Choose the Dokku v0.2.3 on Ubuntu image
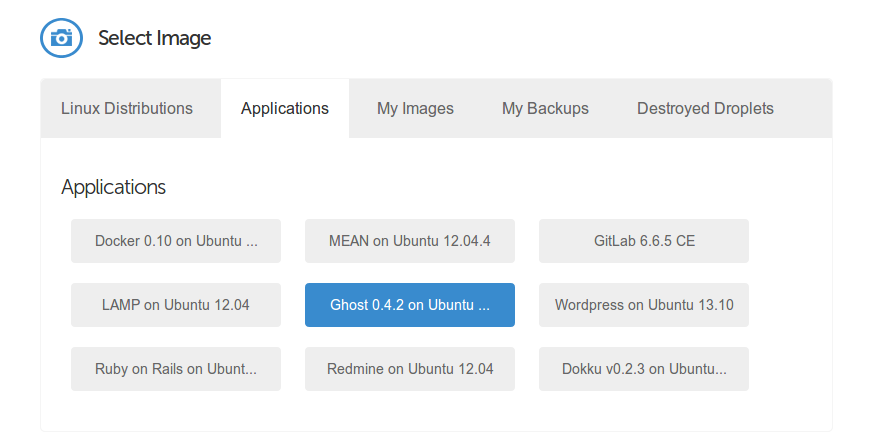The image size is (873, 447). 644,369
